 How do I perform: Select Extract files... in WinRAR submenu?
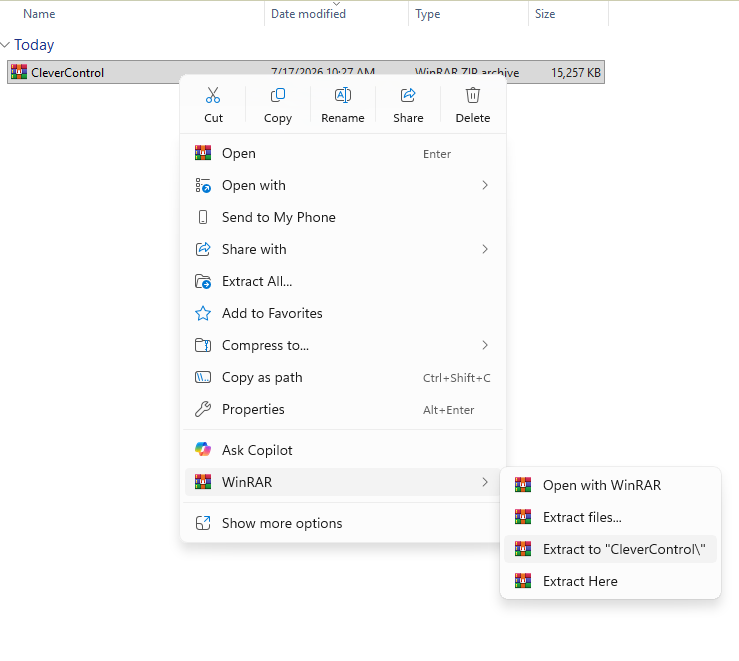coord(610,517)
